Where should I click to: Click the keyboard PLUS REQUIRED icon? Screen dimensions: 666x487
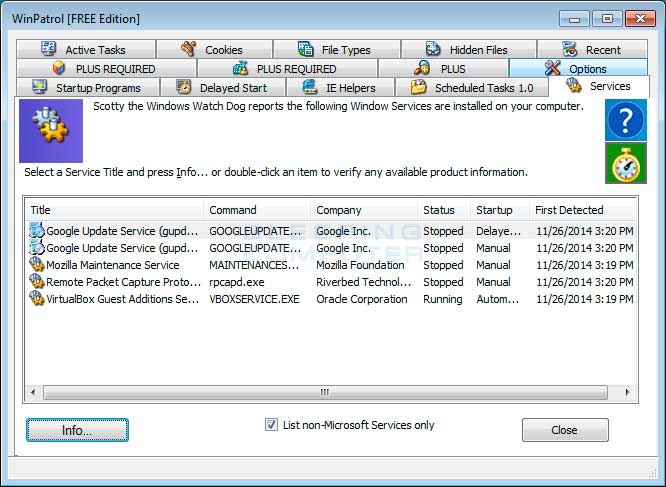240,68
